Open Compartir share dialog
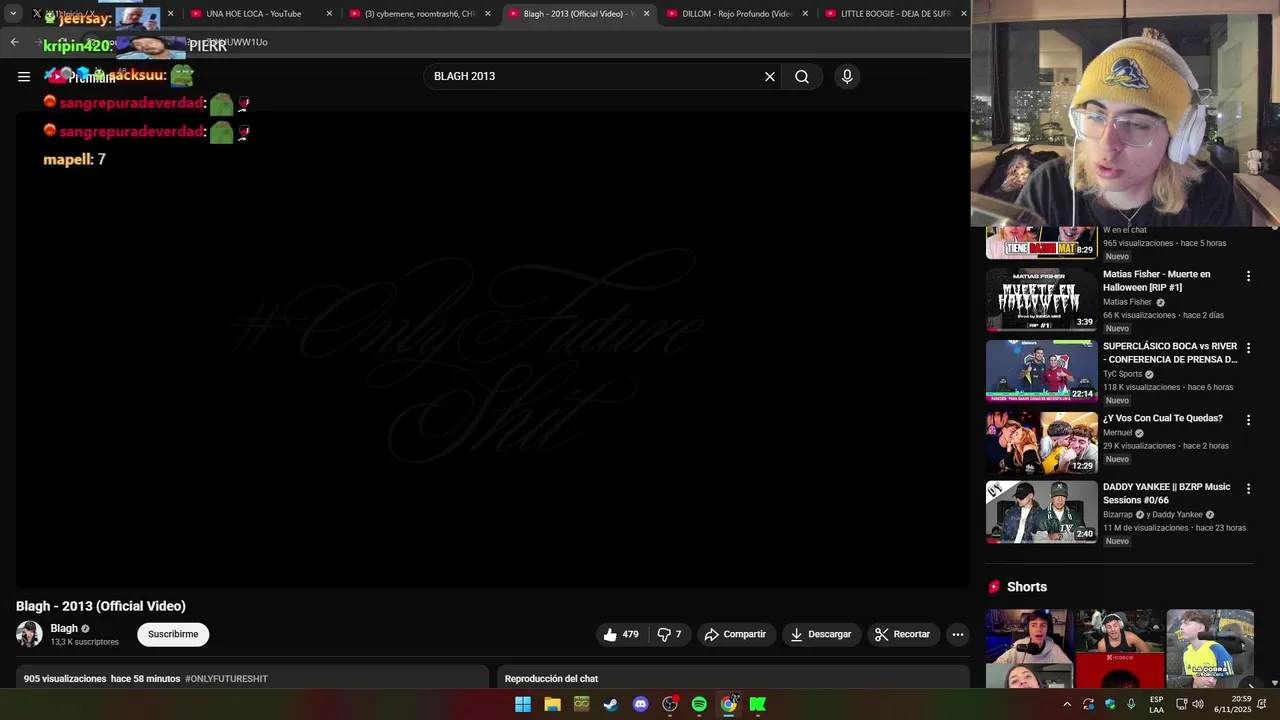 [x=735, y=634]
